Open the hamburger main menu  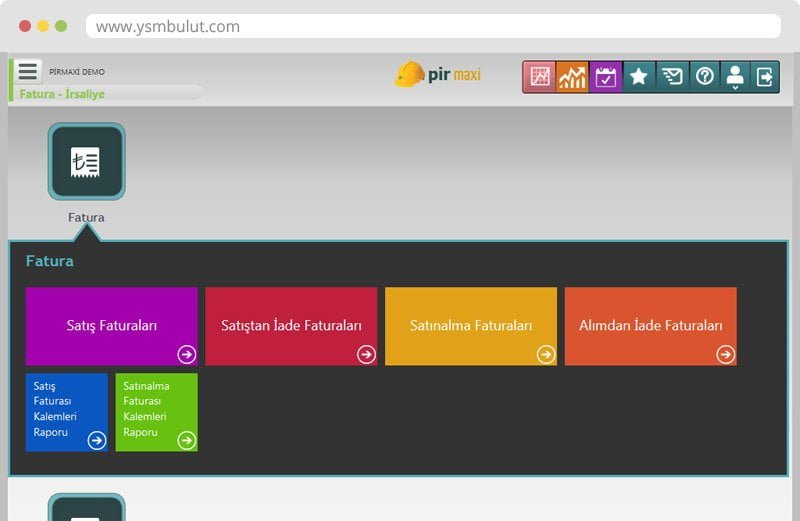point(28,72)
